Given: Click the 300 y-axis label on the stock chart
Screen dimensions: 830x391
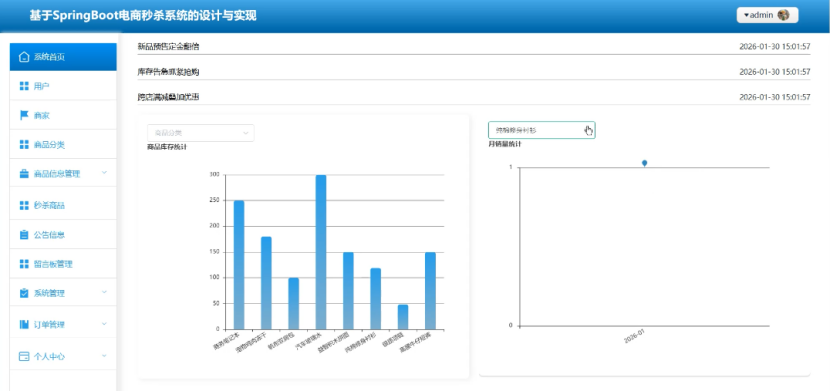Looking at the screenshot, I should coord(214,174).
